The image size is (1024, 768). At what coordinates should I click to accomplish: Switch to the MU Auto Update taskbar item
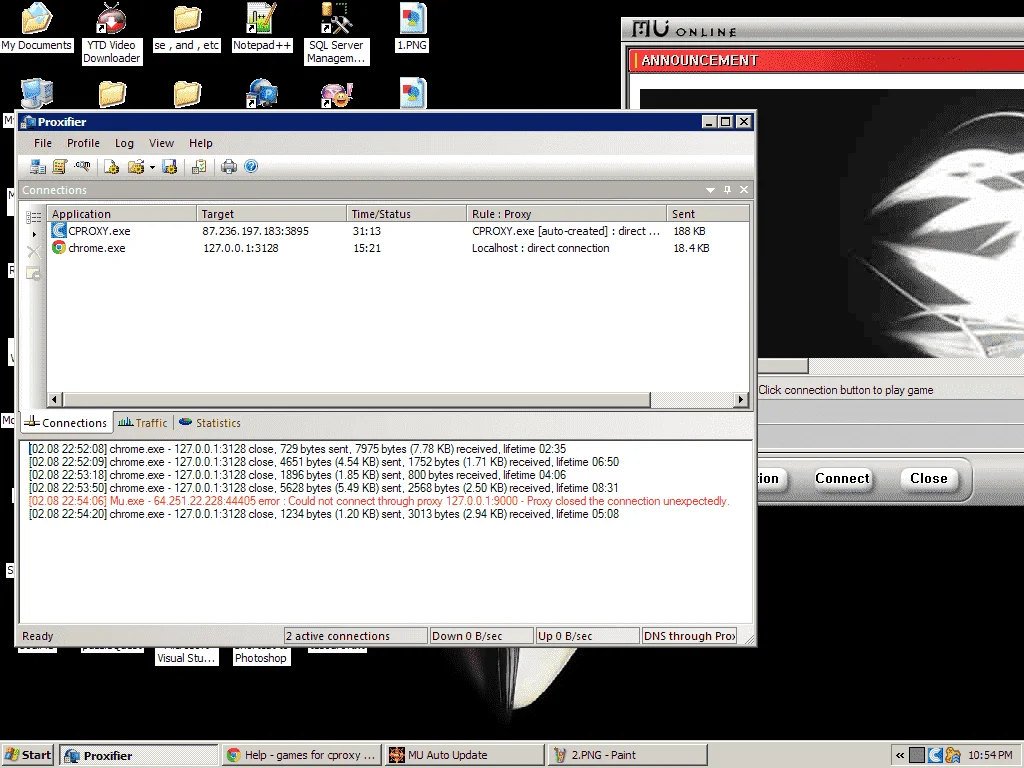point(464,756)
